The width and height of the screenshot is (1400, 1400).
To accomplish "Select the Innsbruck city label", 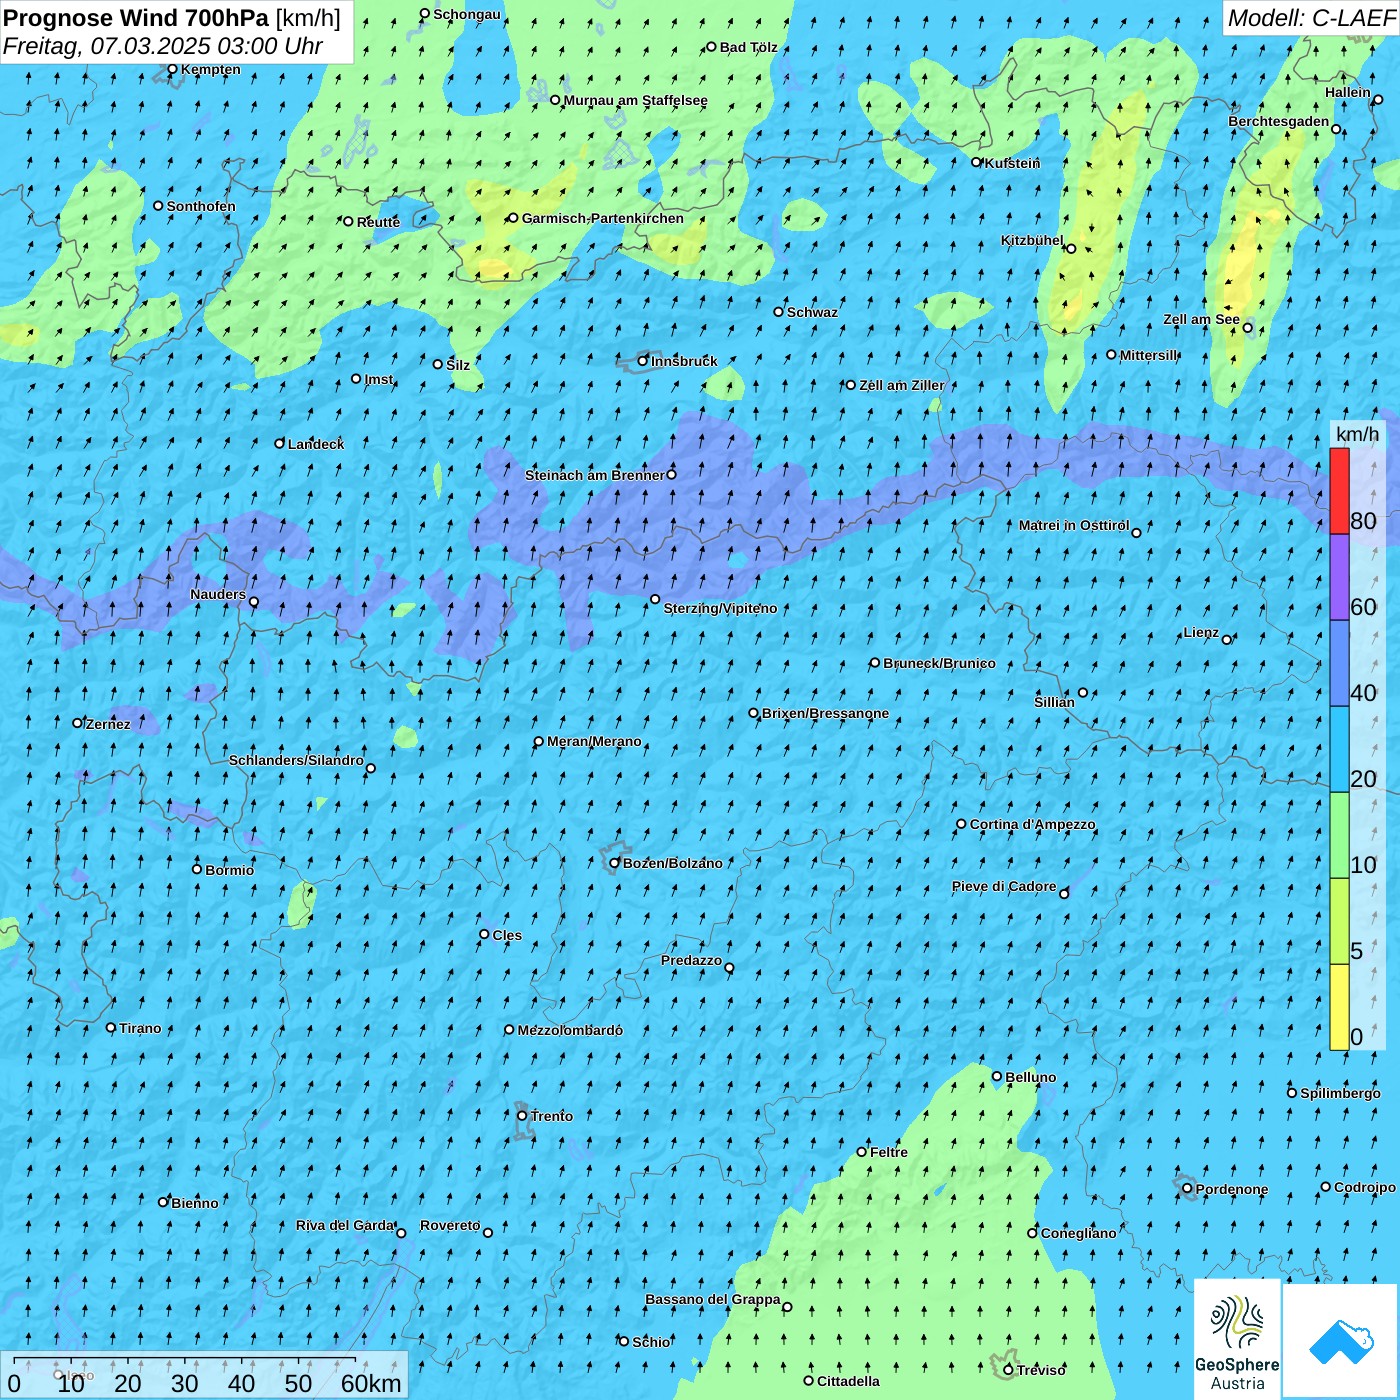I will coord(684,361).
